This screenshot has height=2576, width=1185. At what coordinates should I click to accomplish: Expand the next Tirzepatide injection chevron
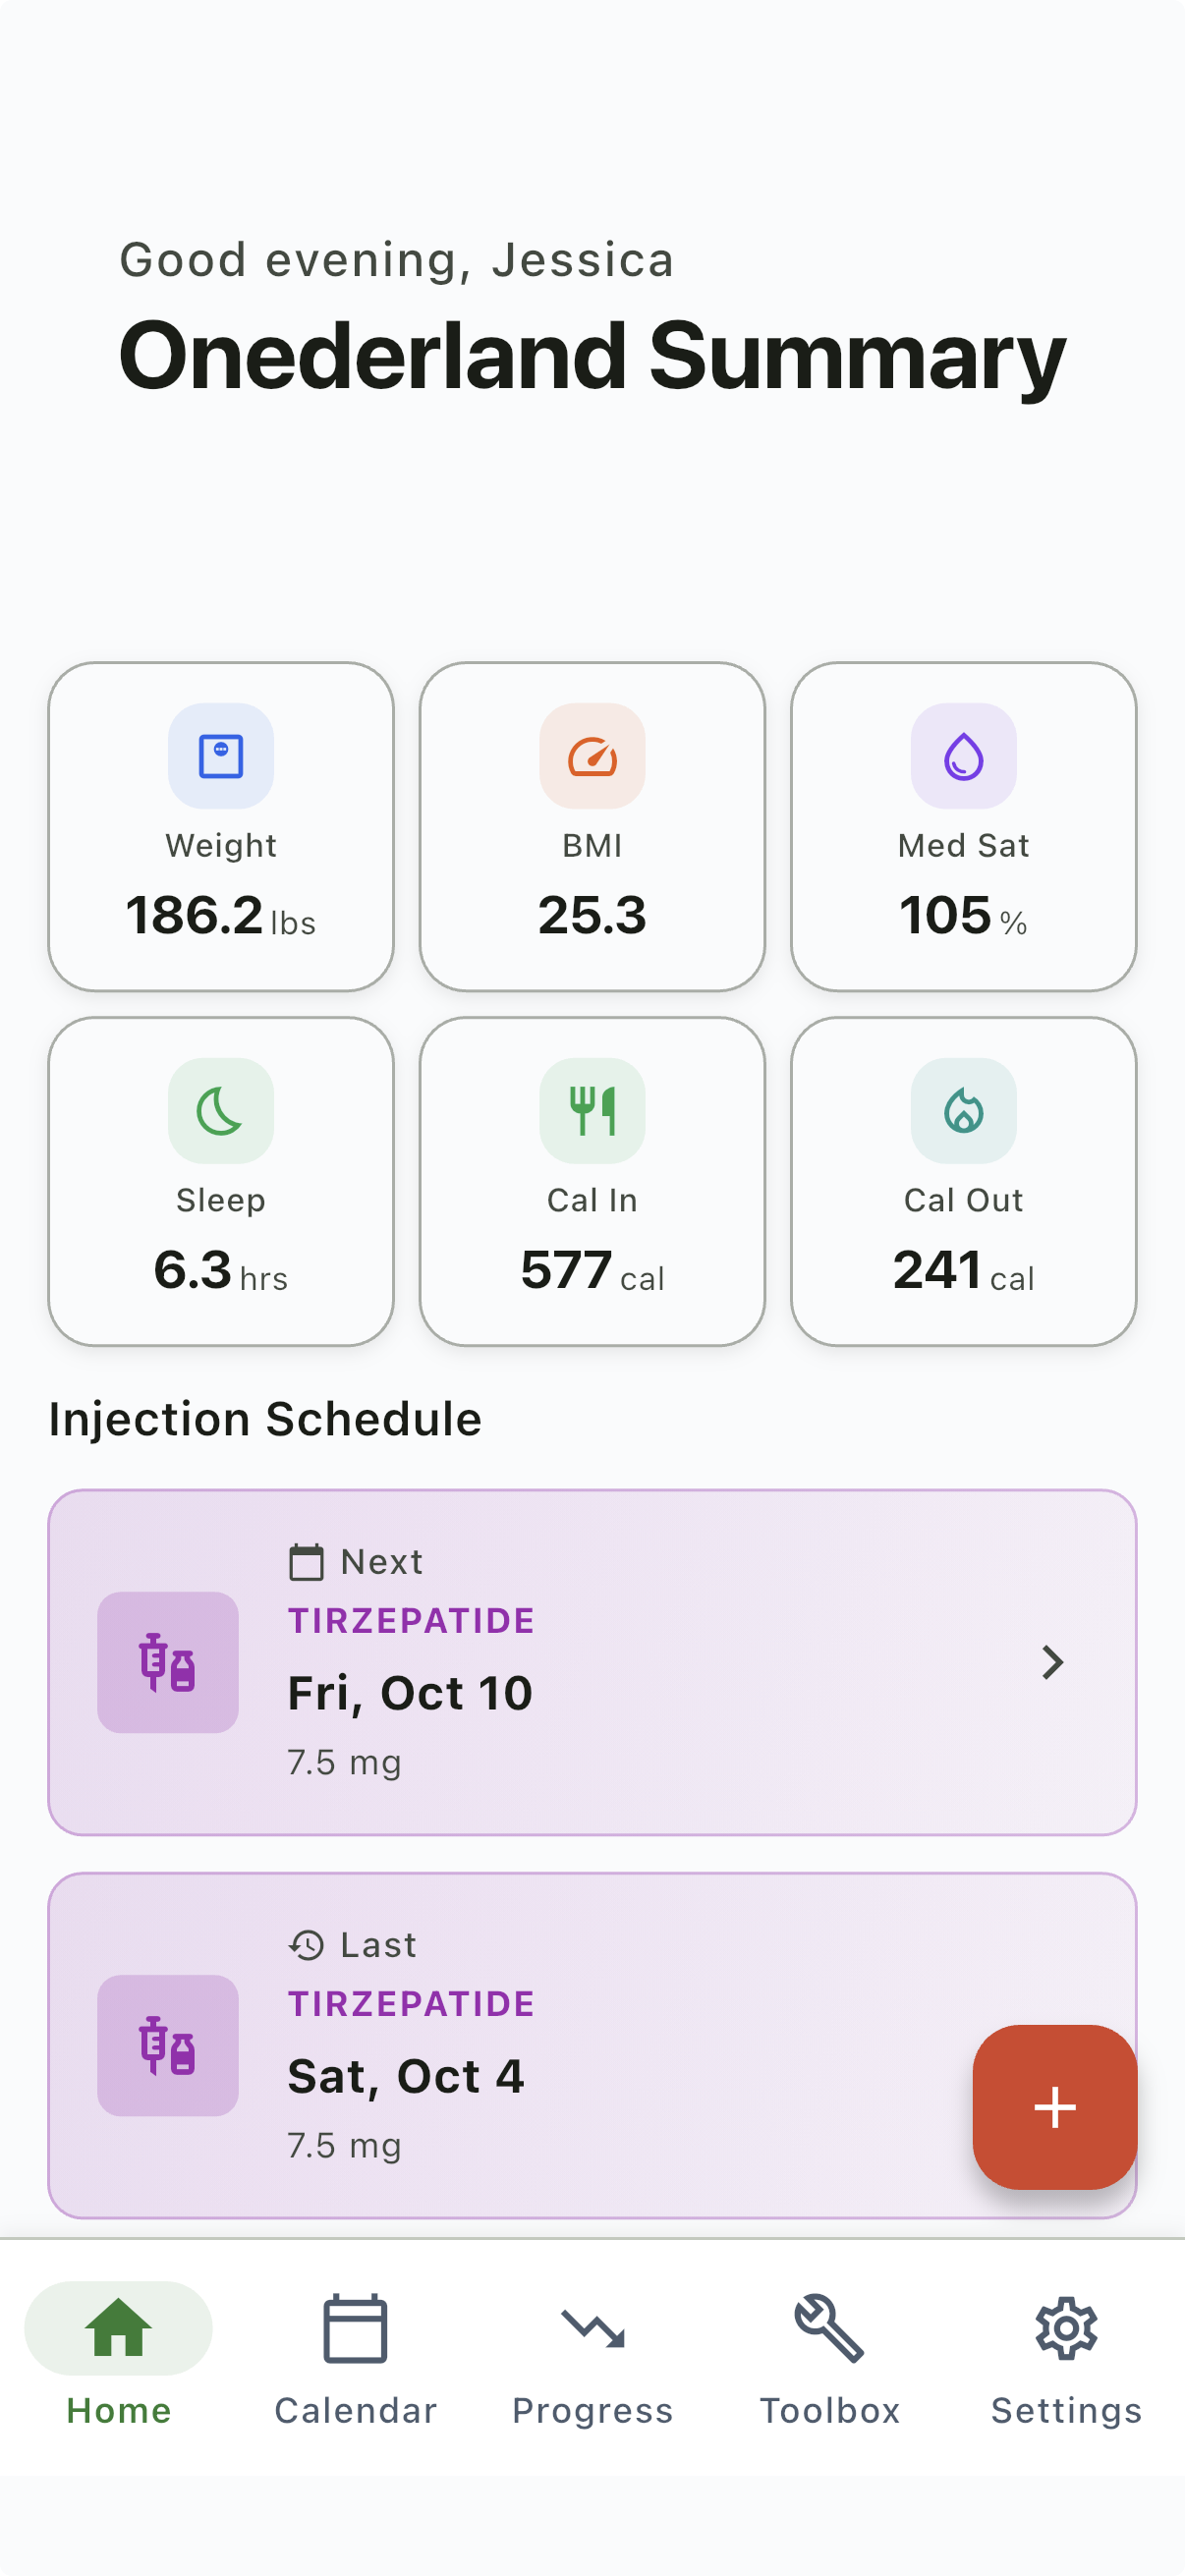[x=1052, y=1662]
